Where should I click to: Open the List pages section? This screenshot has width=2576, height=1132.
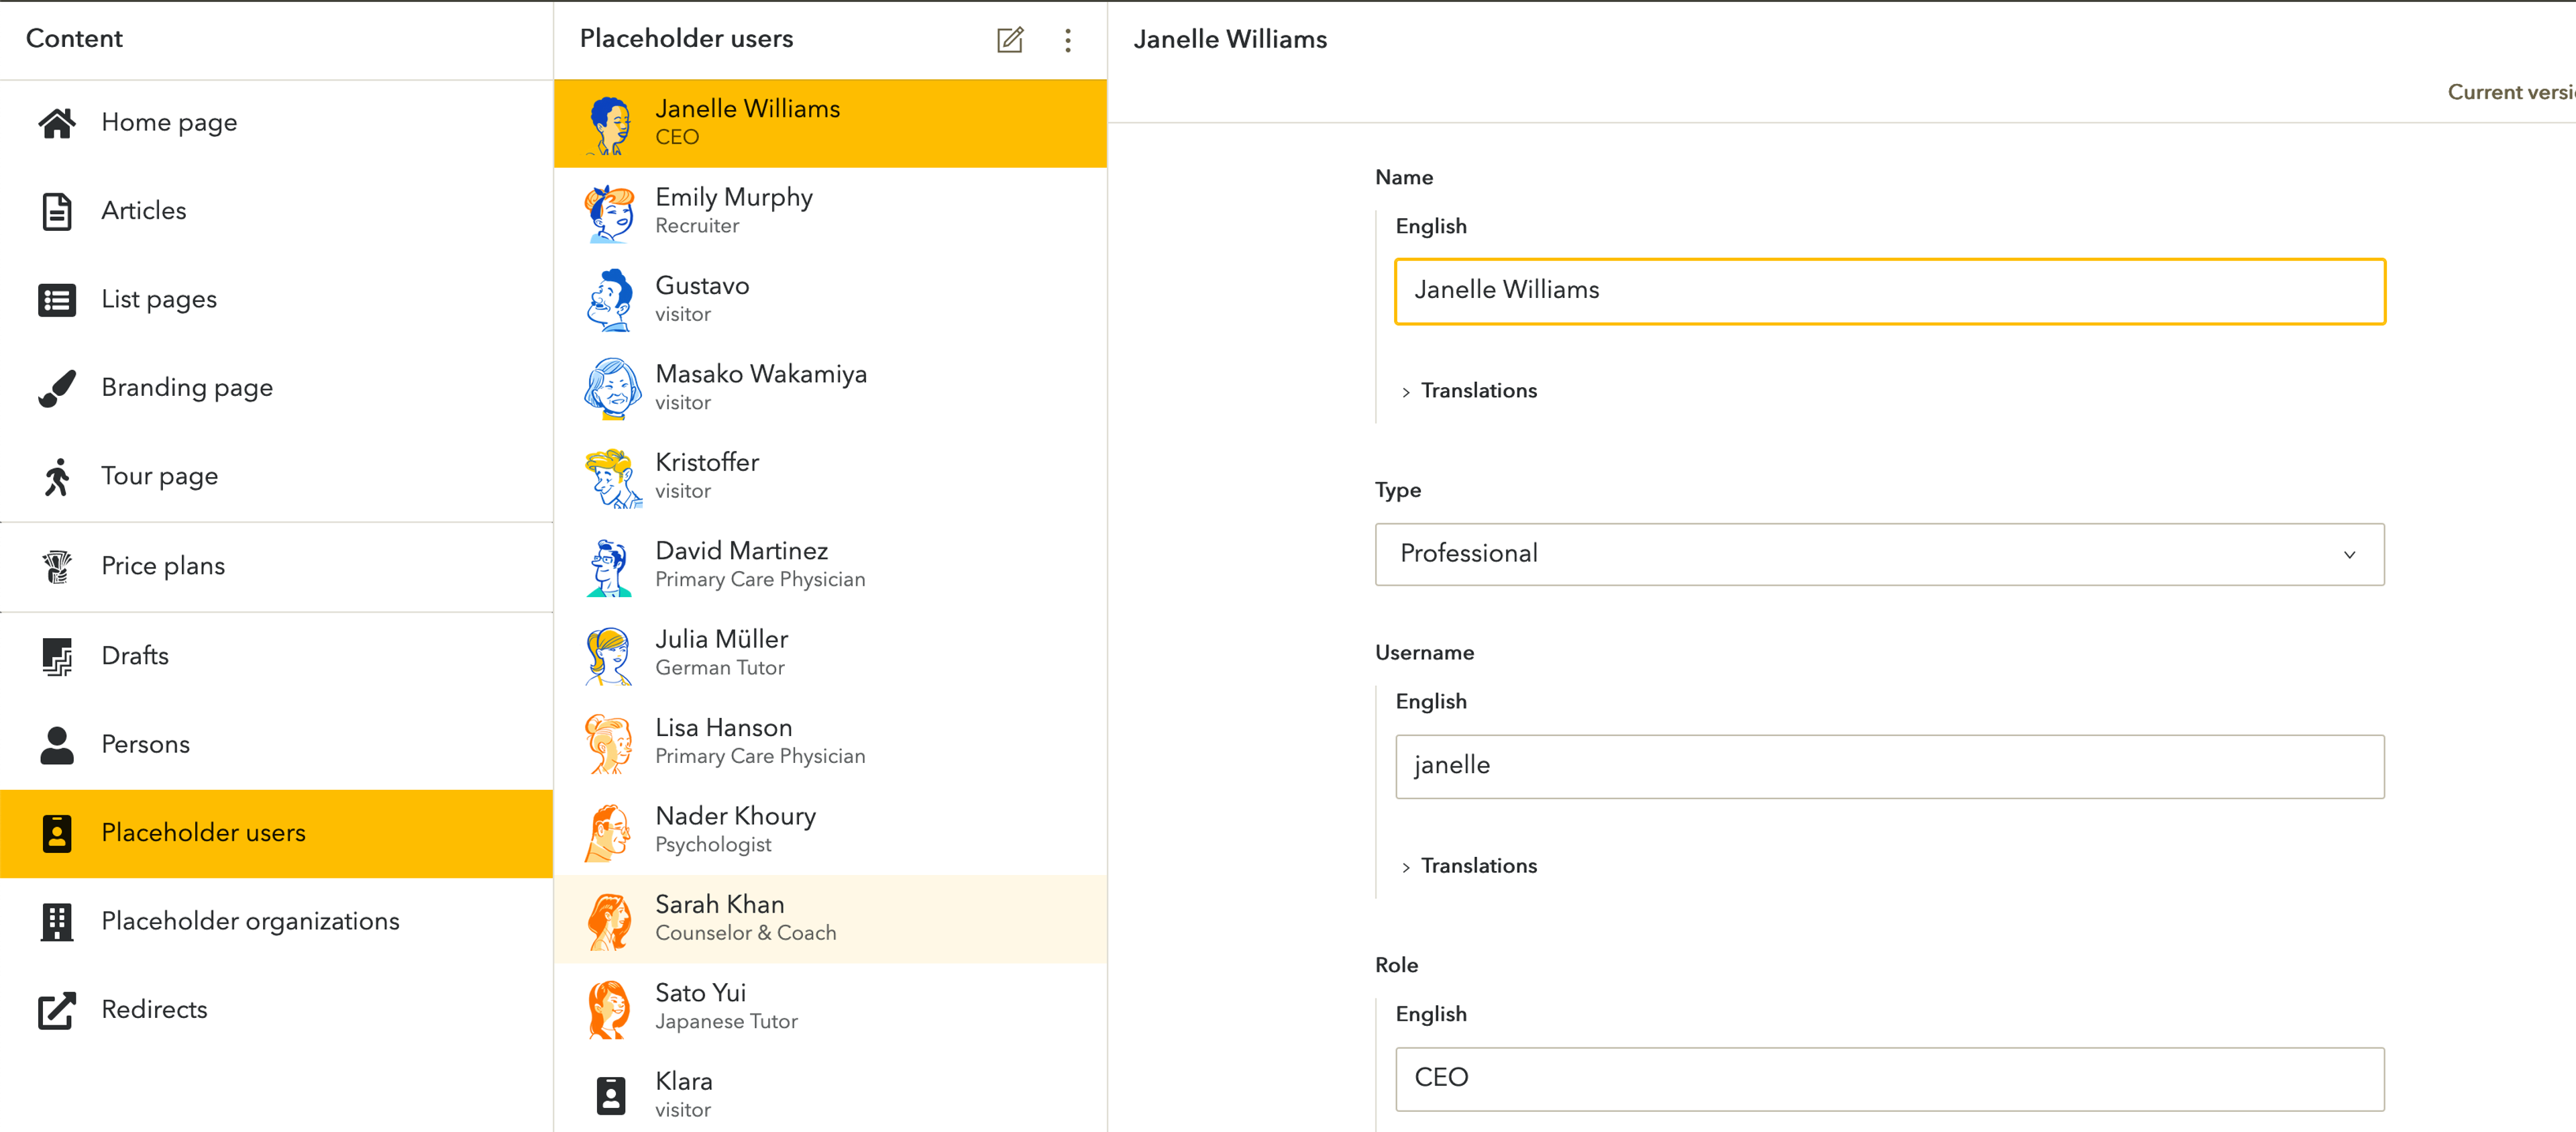point(159,299)
